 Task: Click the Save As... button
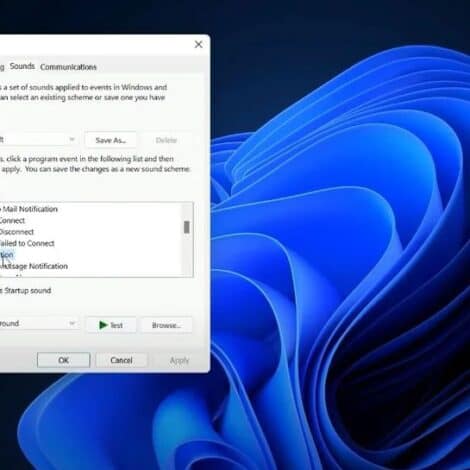[111, 140]
